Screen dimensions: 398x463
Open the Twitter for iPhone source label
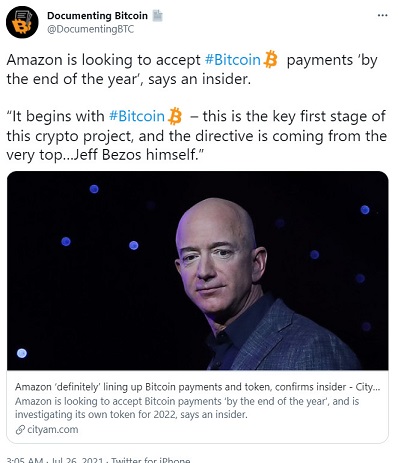click(150, 460)
